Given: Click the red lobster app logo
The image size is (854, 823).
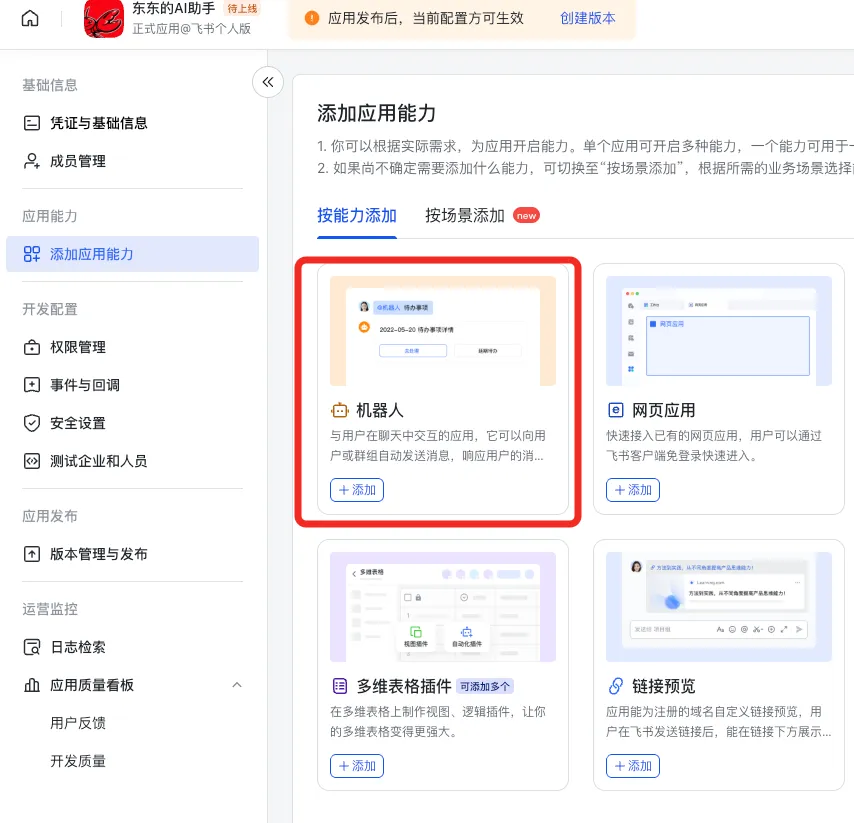Looking at the screenshot, I should point(104,19).
